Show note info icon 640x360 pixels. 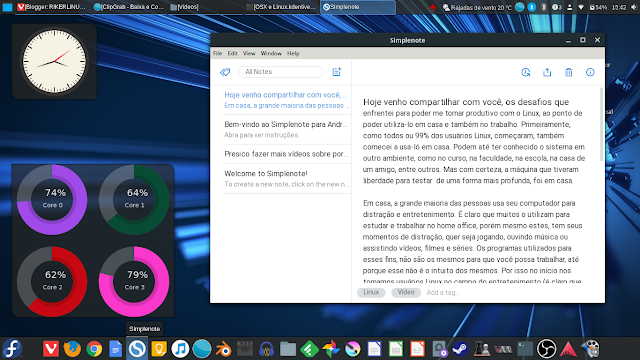pos(590,72)
